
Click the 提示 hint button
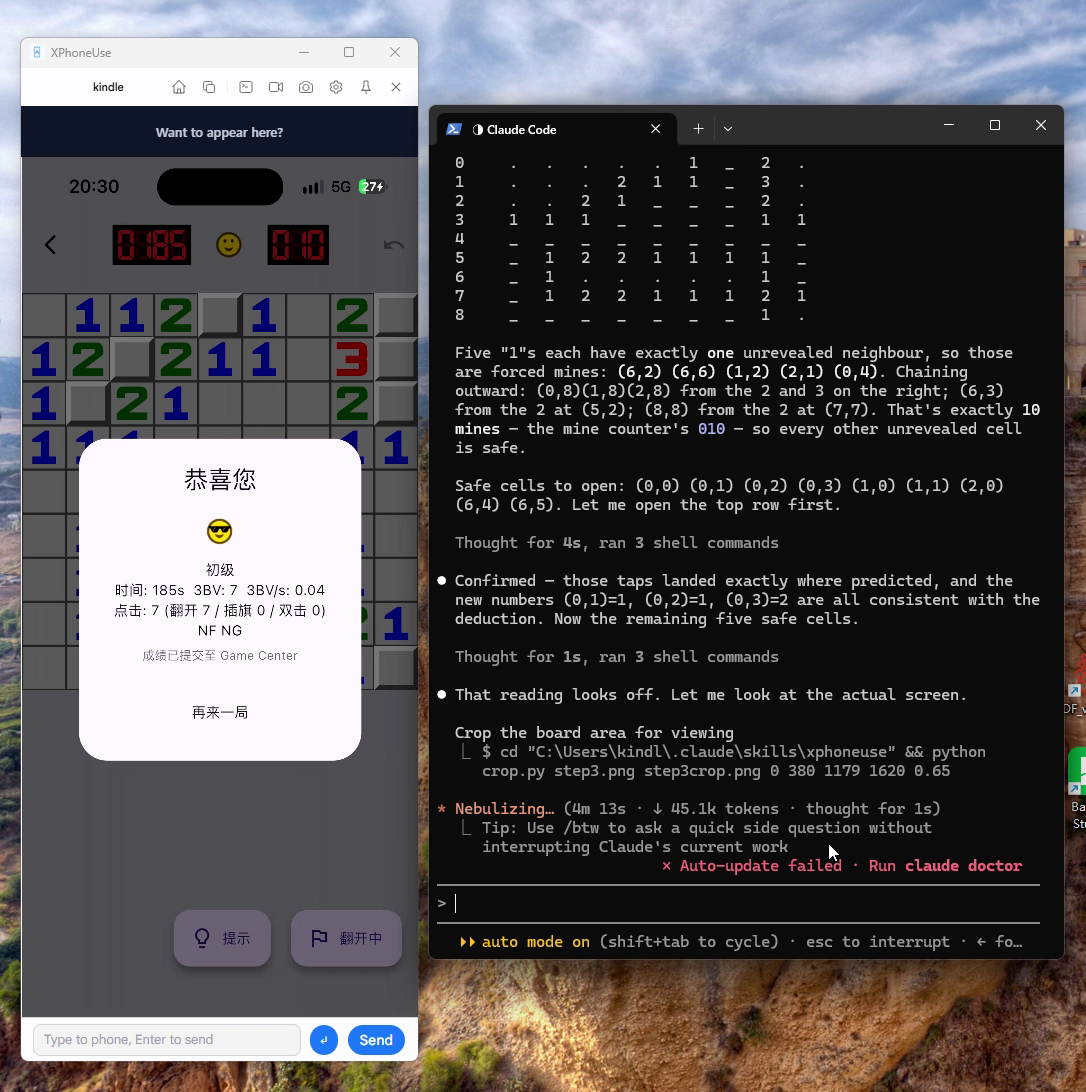pyautogui.click(x=222, y=938)
